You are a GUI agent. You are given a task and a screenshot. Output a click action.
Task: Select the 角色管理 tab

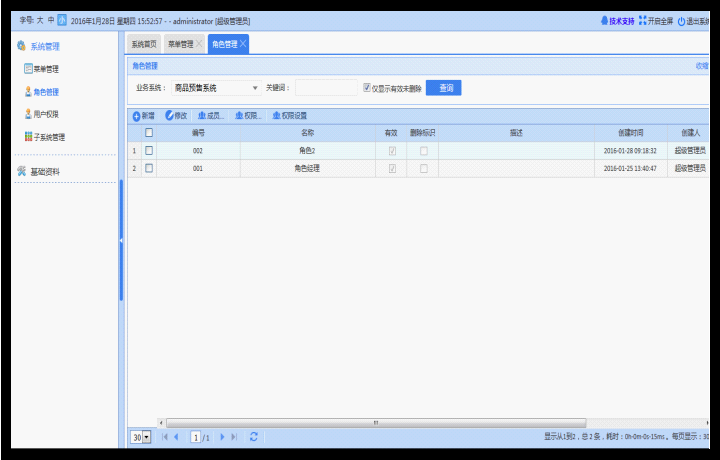pos(225,44)
